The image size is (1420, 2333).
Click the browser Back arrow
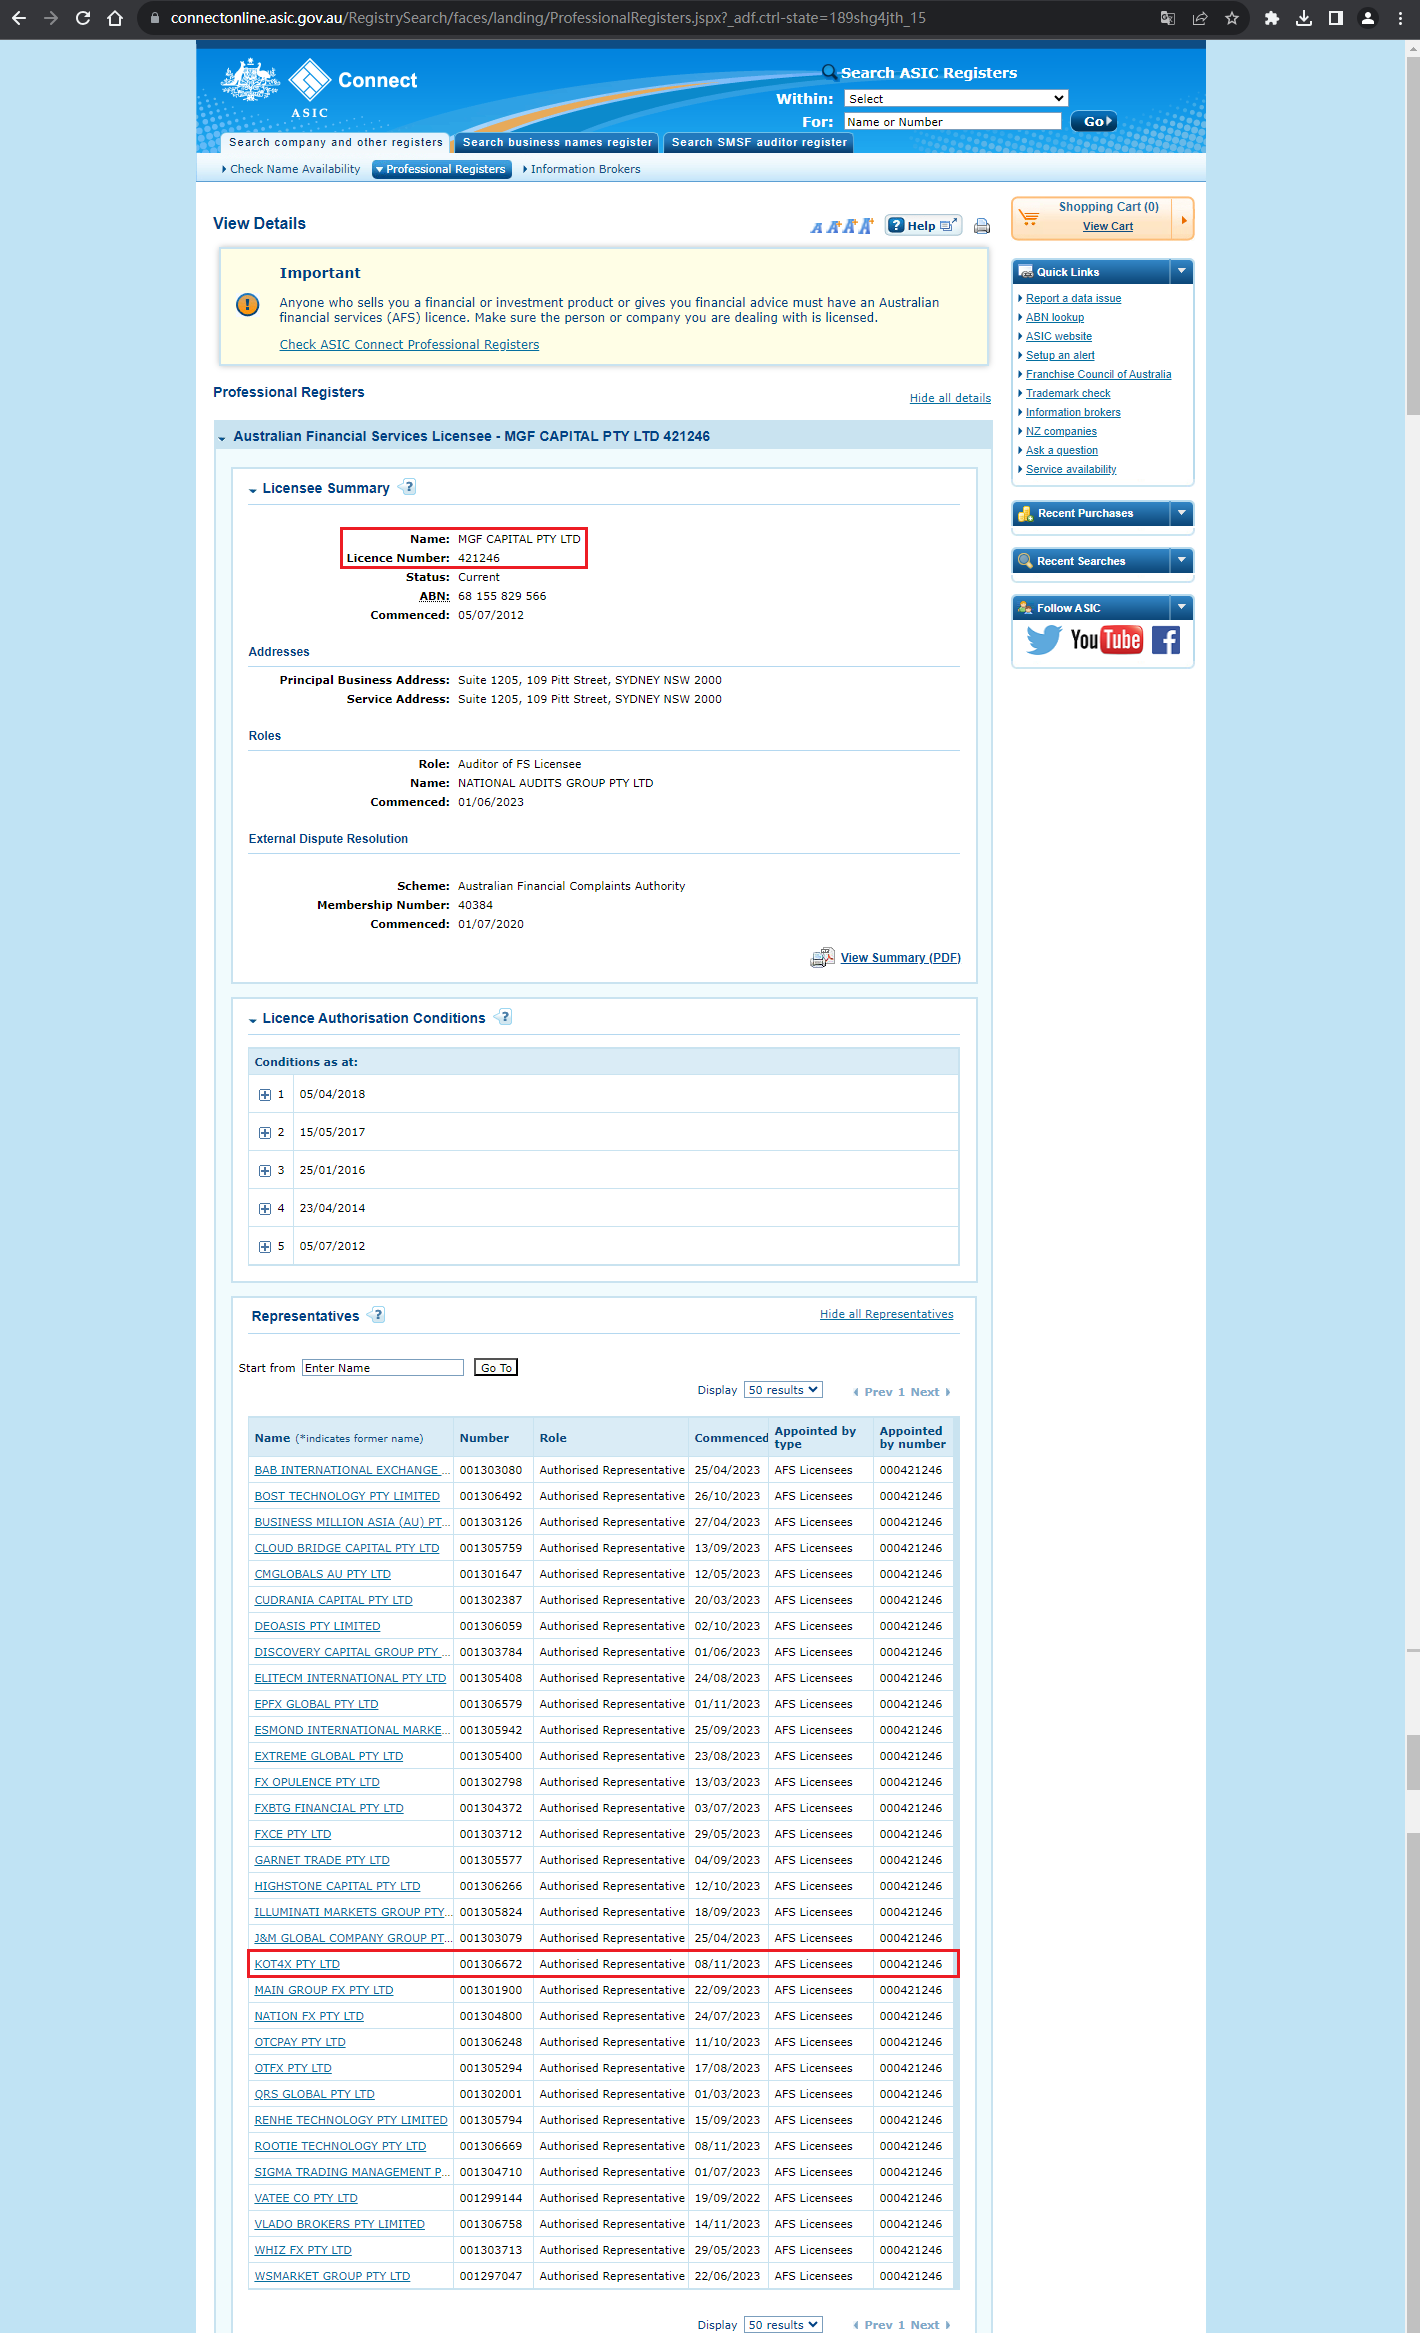19,18
